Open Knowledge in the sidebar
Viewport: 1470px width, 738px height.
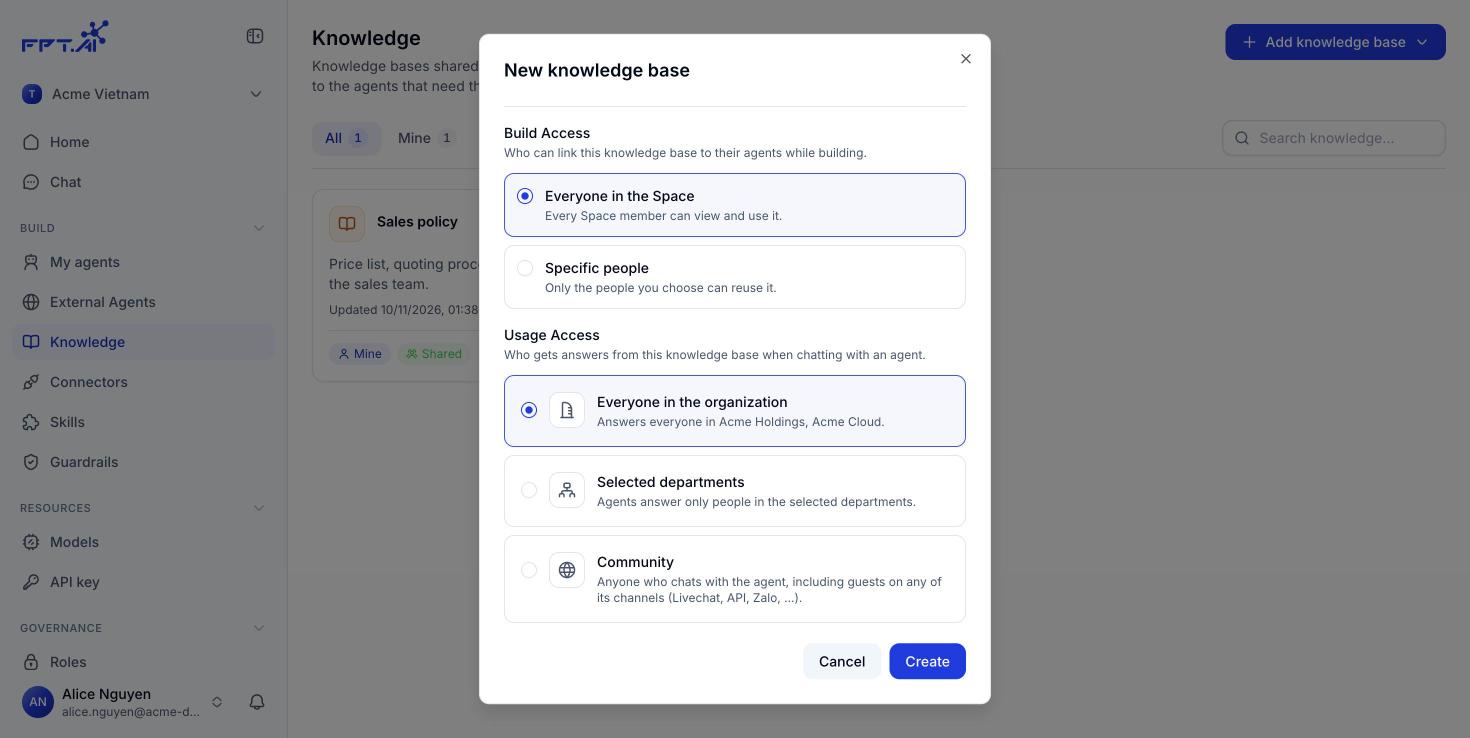143,342
